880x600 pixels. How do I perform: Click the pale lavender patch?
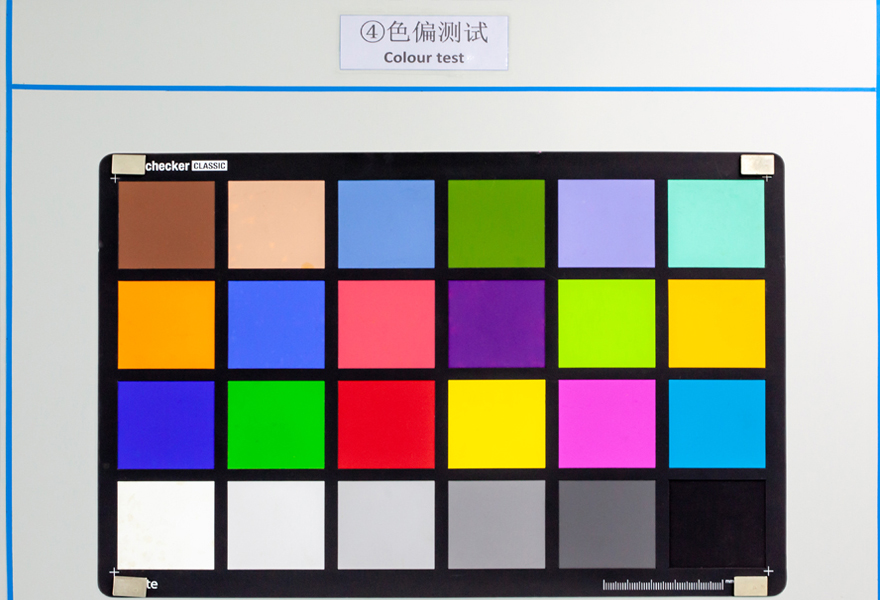click(x=606, y=223)
